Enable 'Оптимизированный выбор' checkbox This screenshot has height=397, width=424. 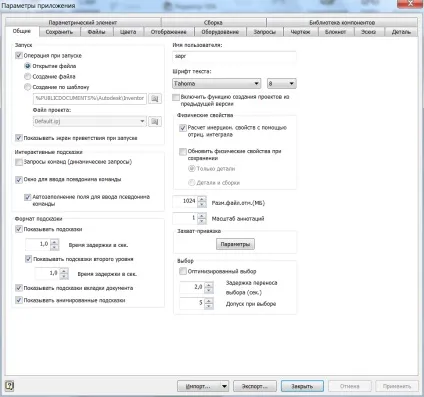point(183,271)
